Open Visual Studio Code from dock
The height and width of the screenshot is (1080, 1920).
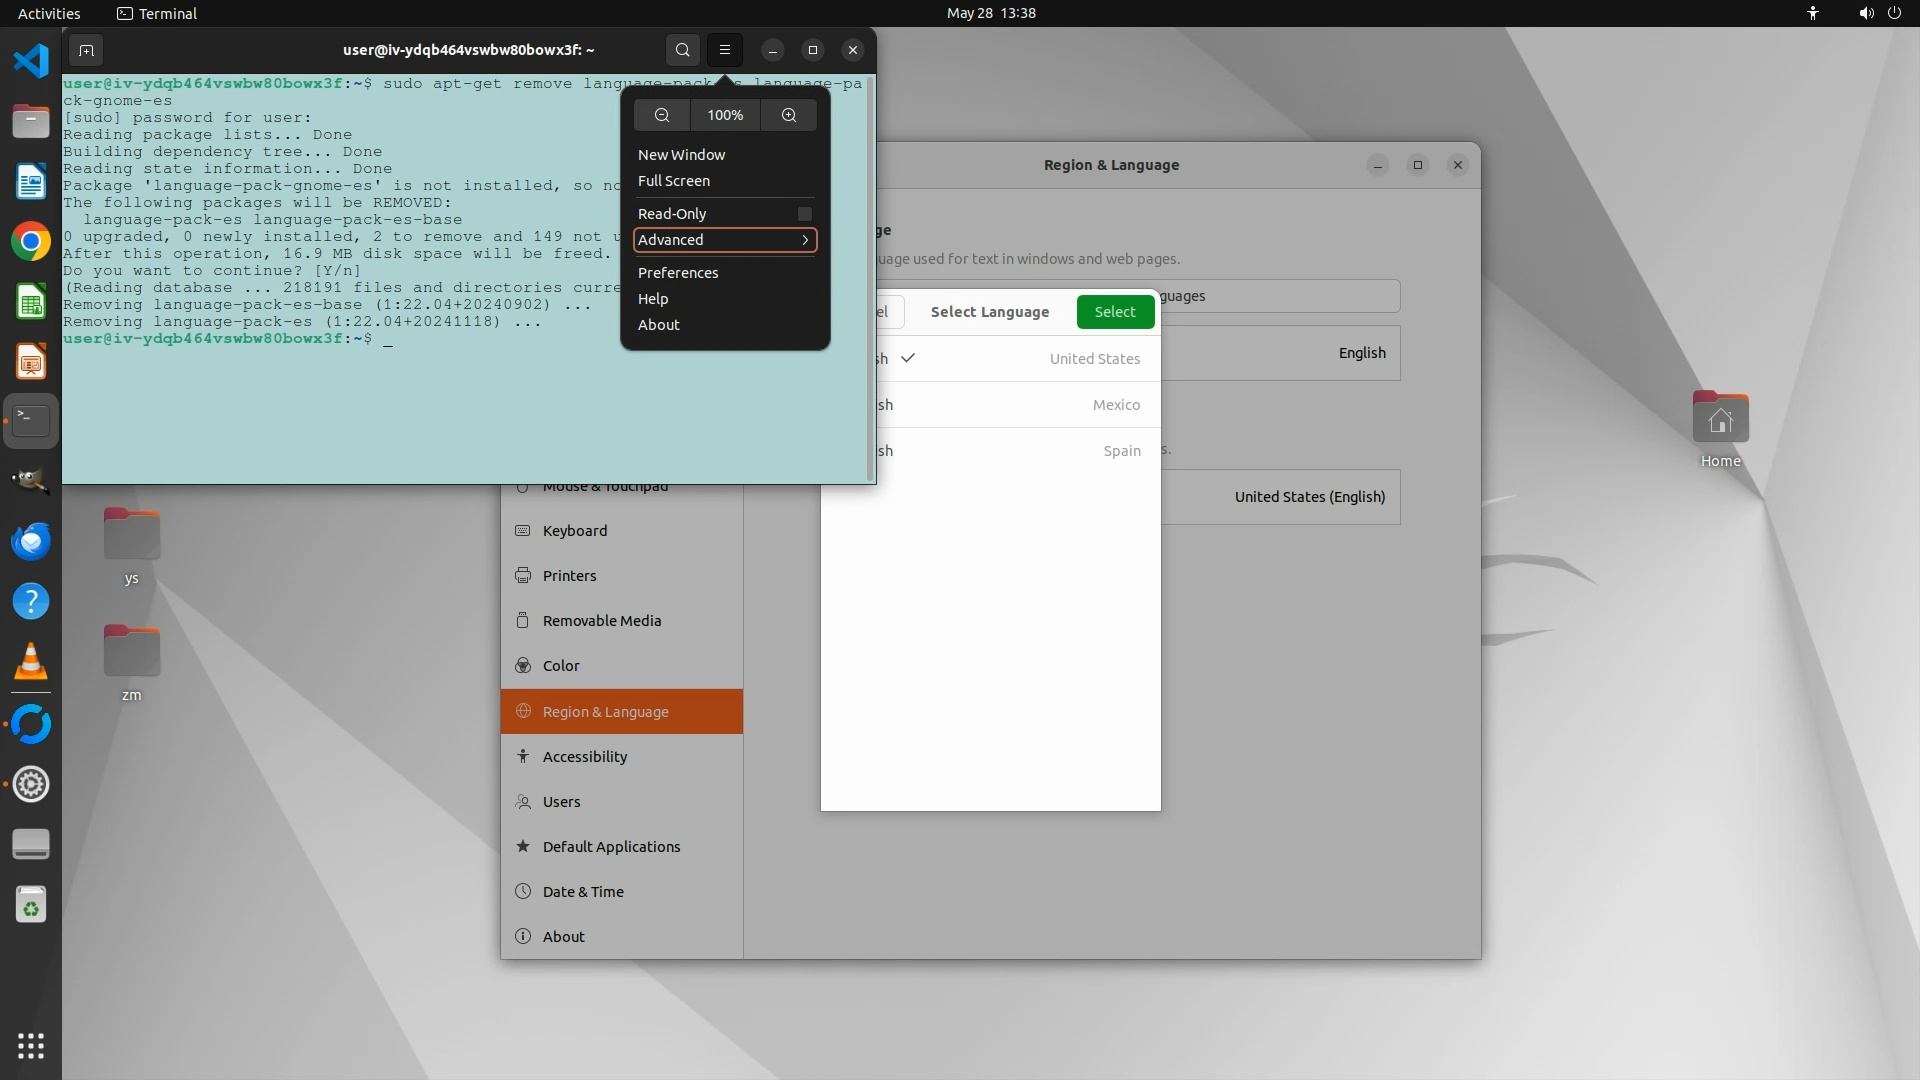point(31,61)
